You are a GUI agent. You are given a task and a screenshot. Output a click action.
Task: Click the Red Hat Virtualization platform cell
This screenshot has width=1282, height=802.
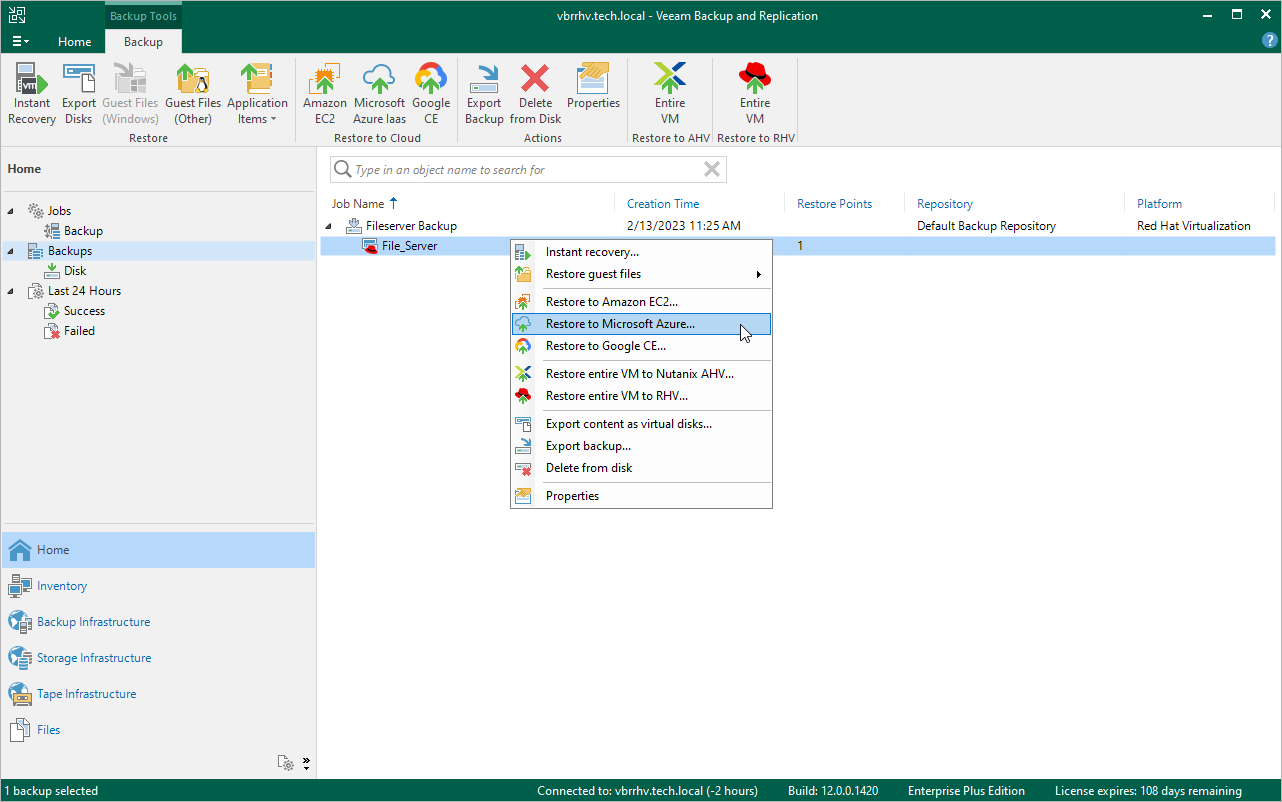1194,226
